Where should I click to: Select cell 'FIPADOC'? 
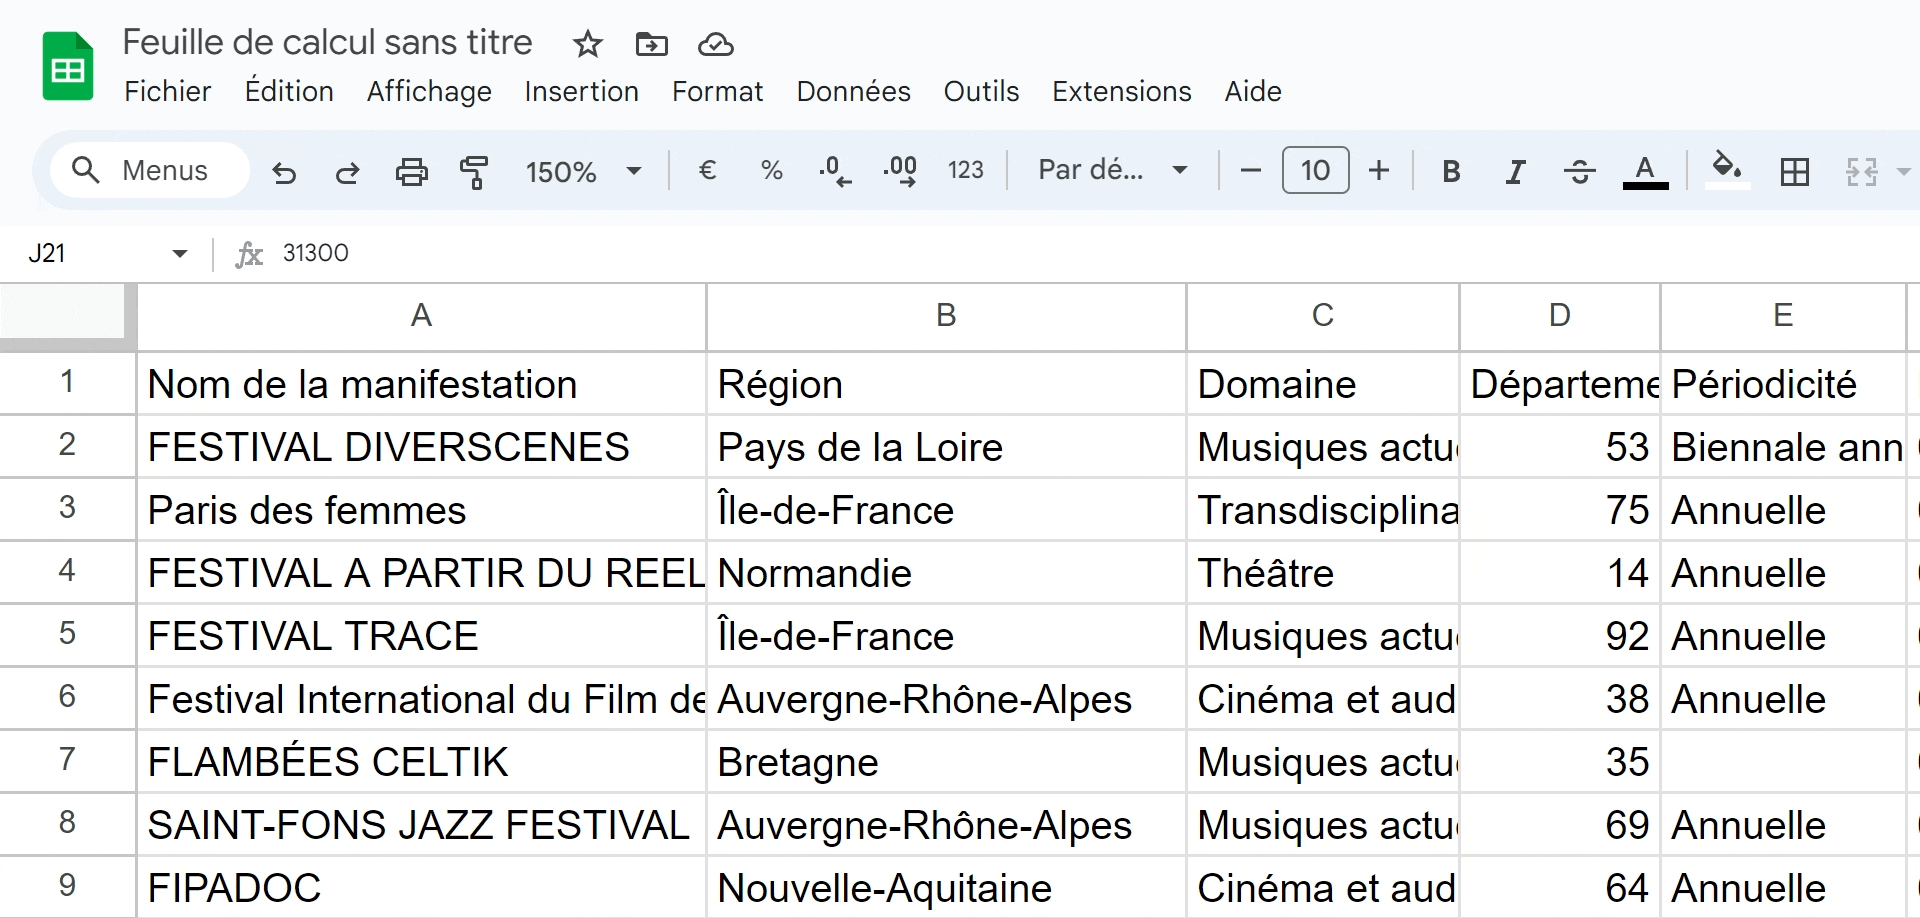tap(421, 888)
